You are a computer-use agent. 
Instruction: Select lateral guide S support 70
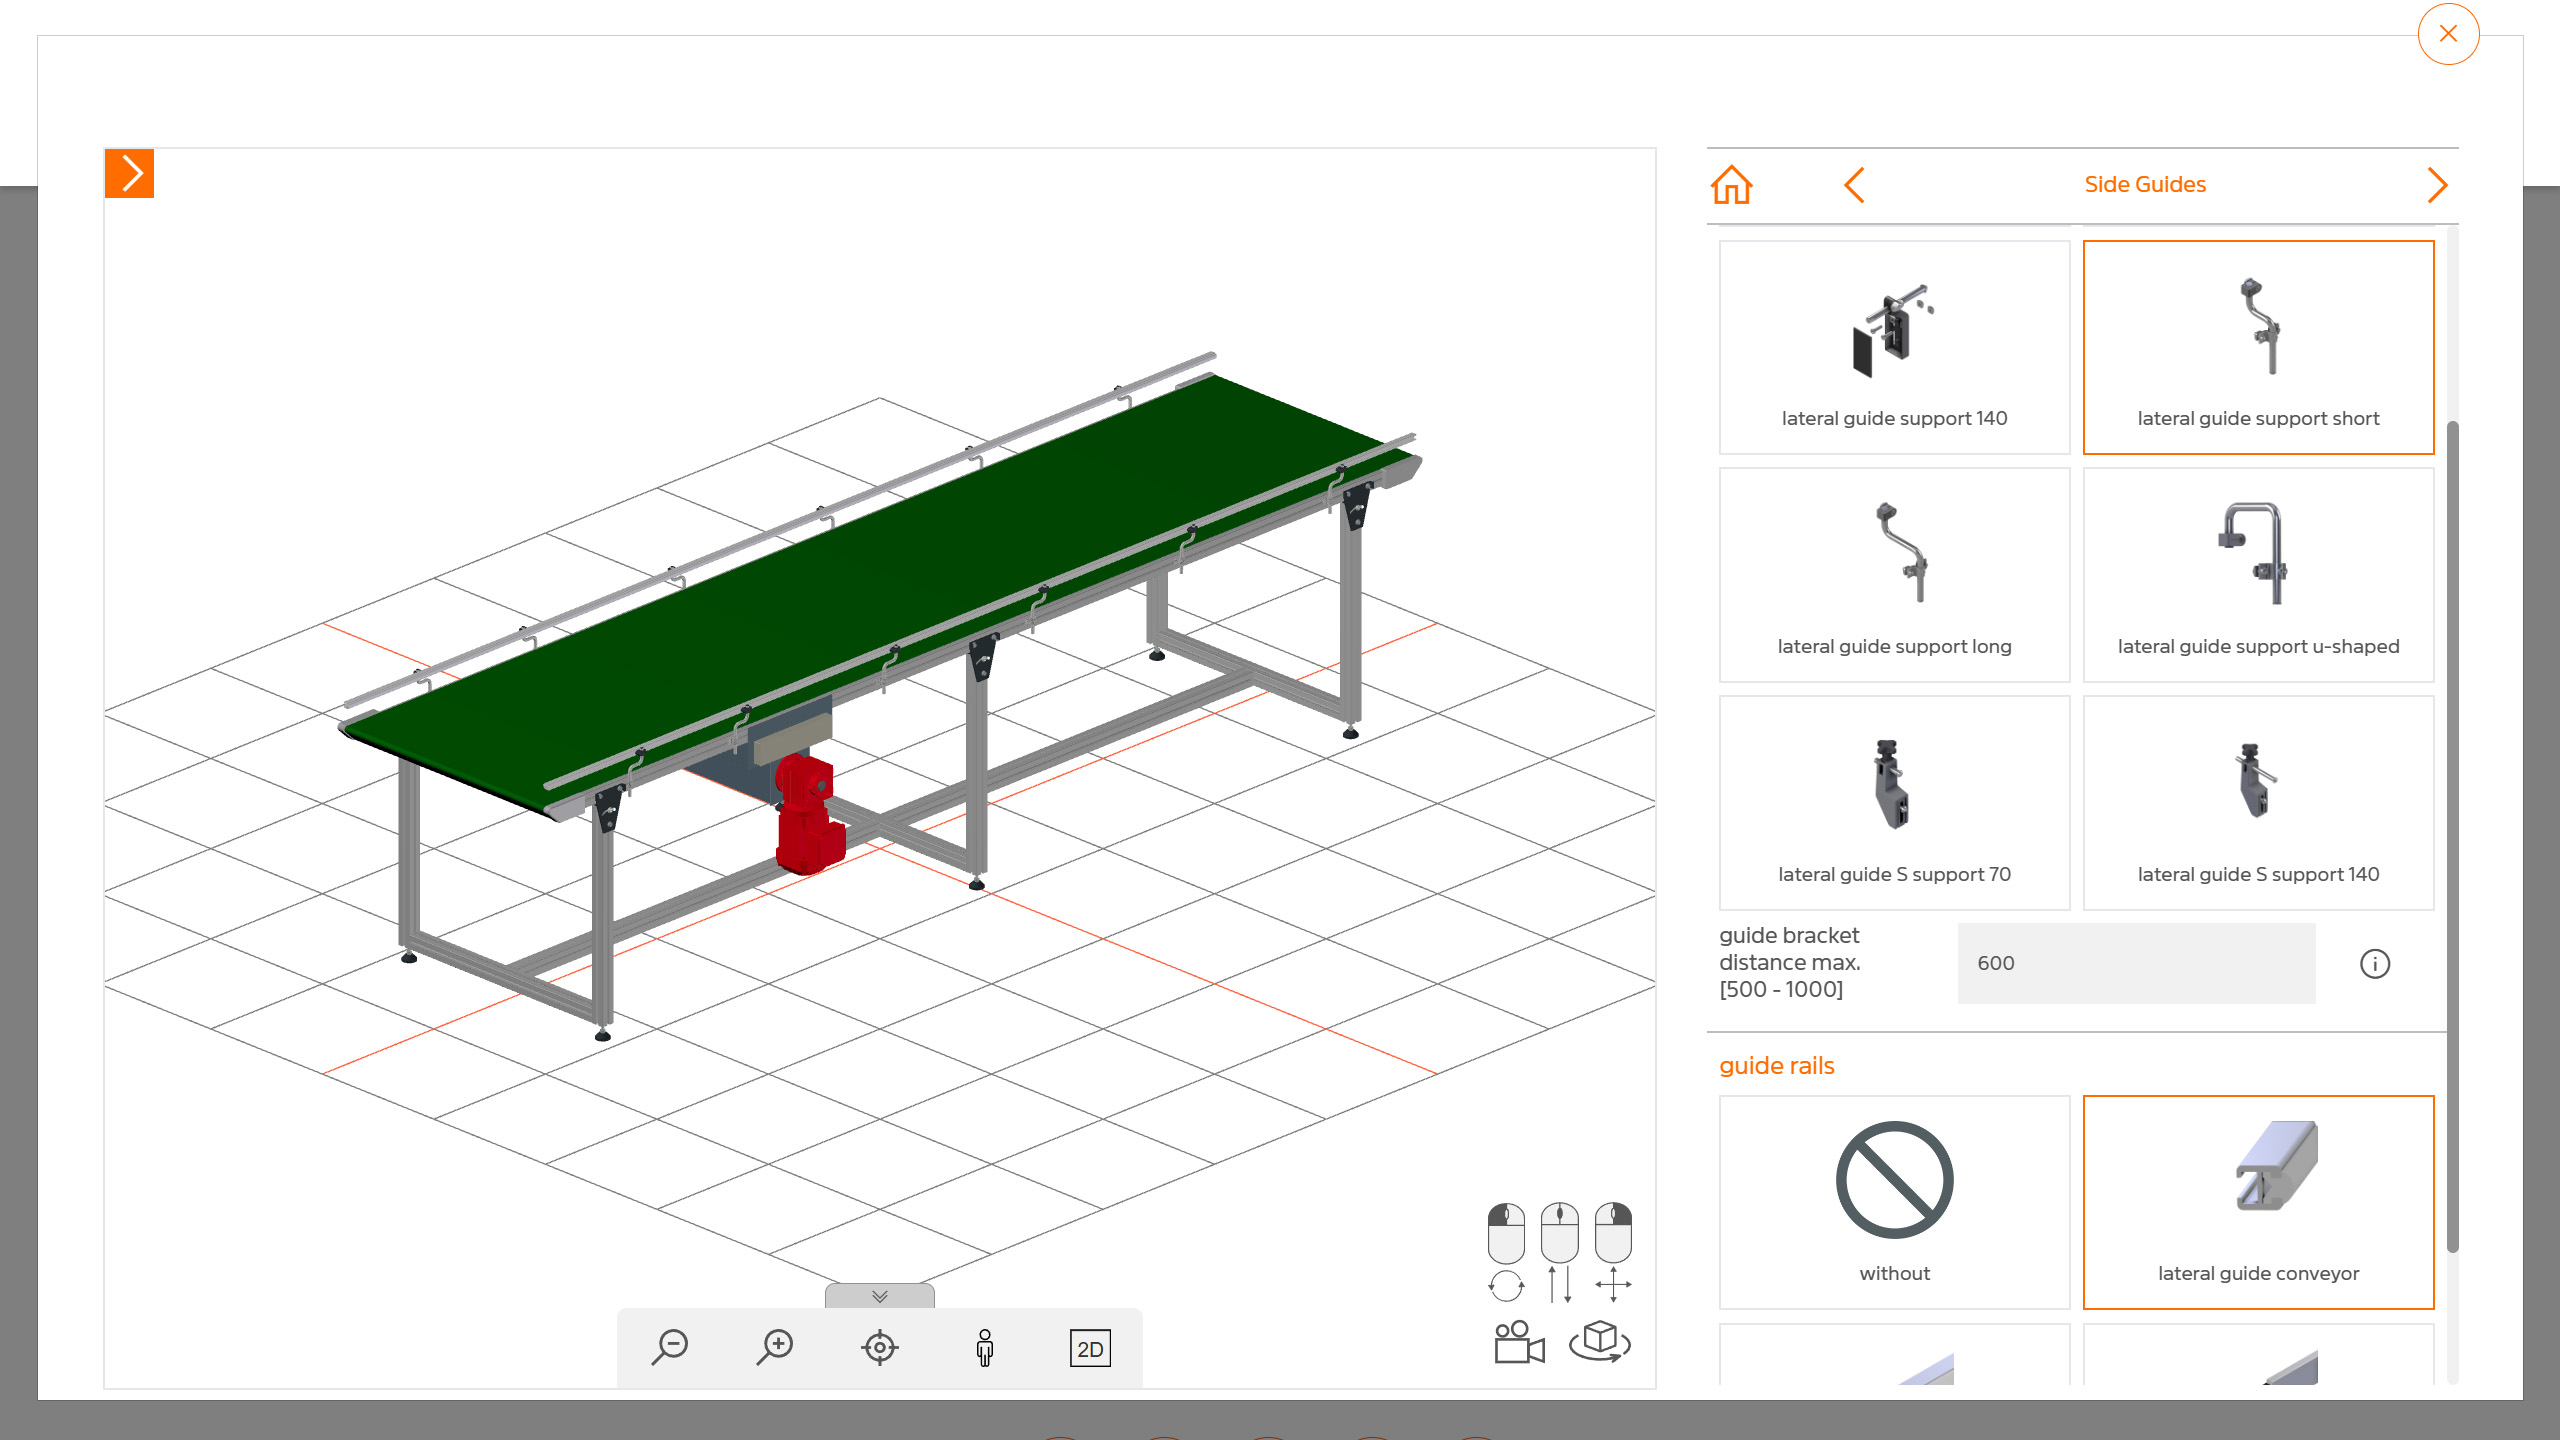(1894, 803)
